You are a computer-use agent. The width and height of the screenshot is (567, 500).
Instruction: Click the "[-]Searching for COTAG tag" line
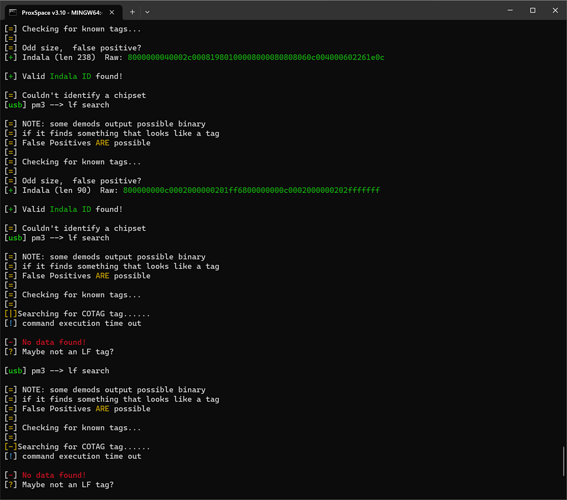[x=77, y=446]
